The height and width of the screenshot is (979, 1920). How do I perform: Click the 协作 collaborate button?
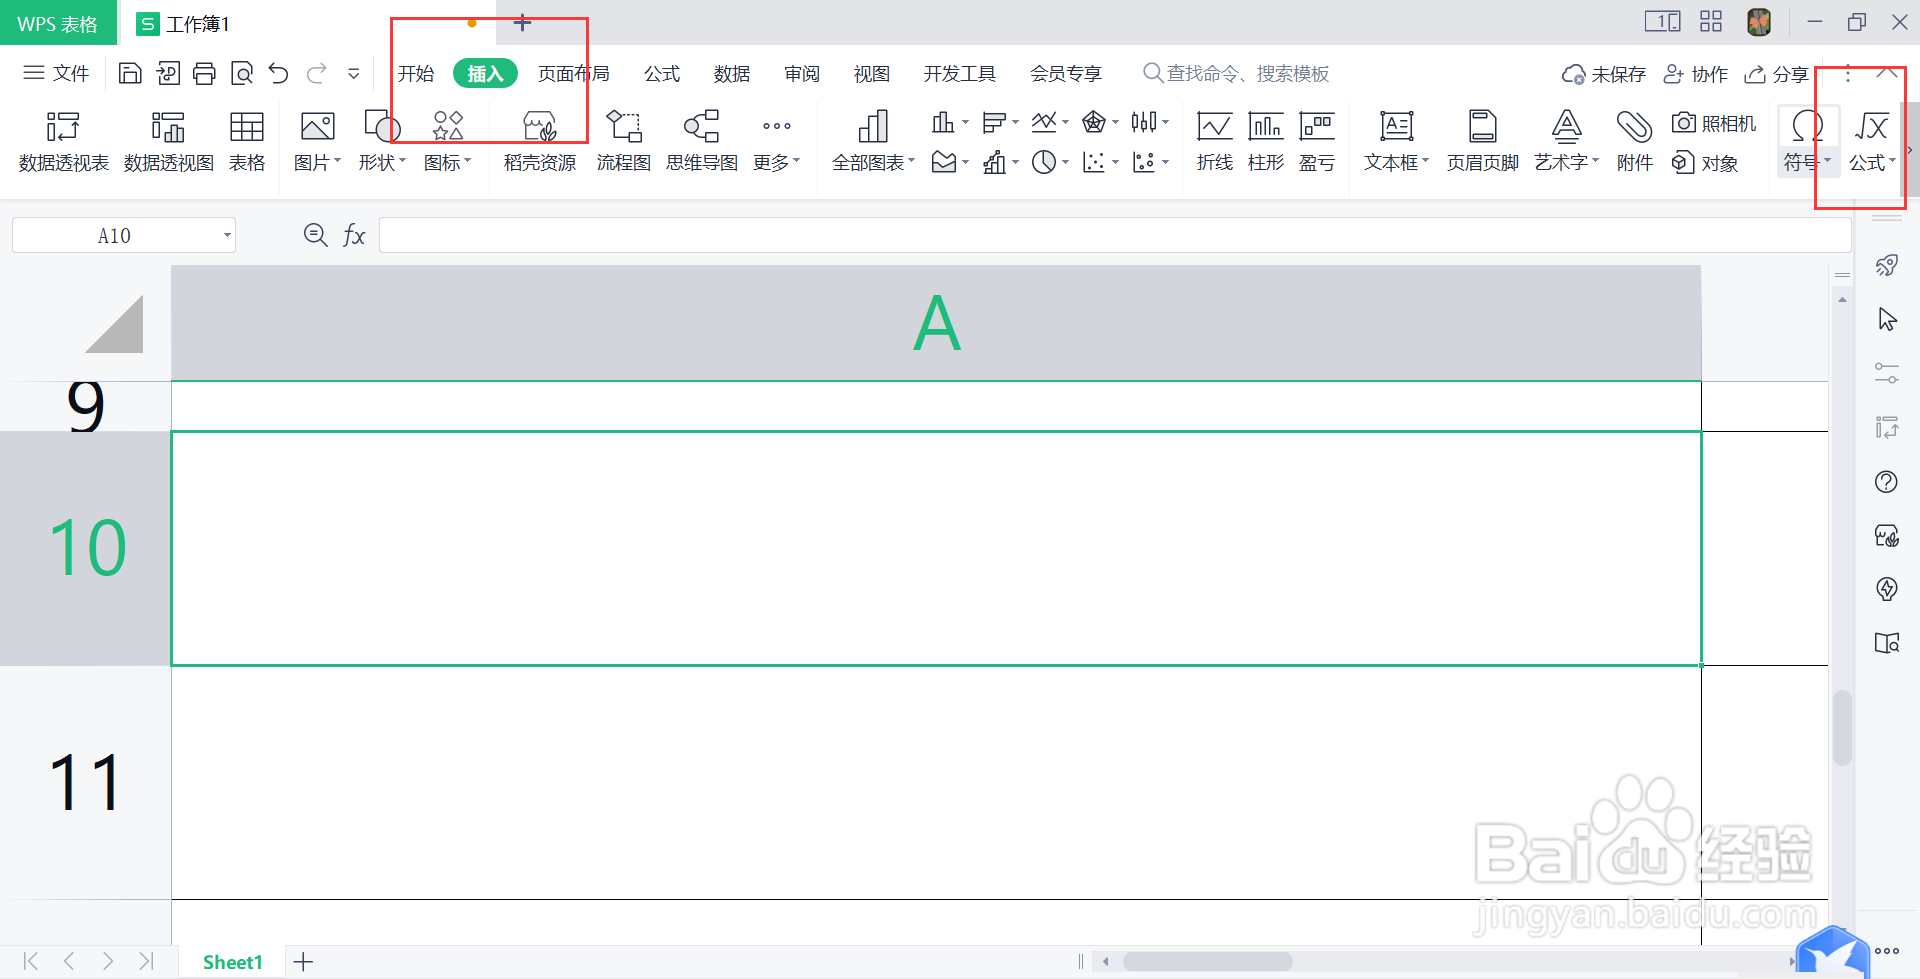1695,74
